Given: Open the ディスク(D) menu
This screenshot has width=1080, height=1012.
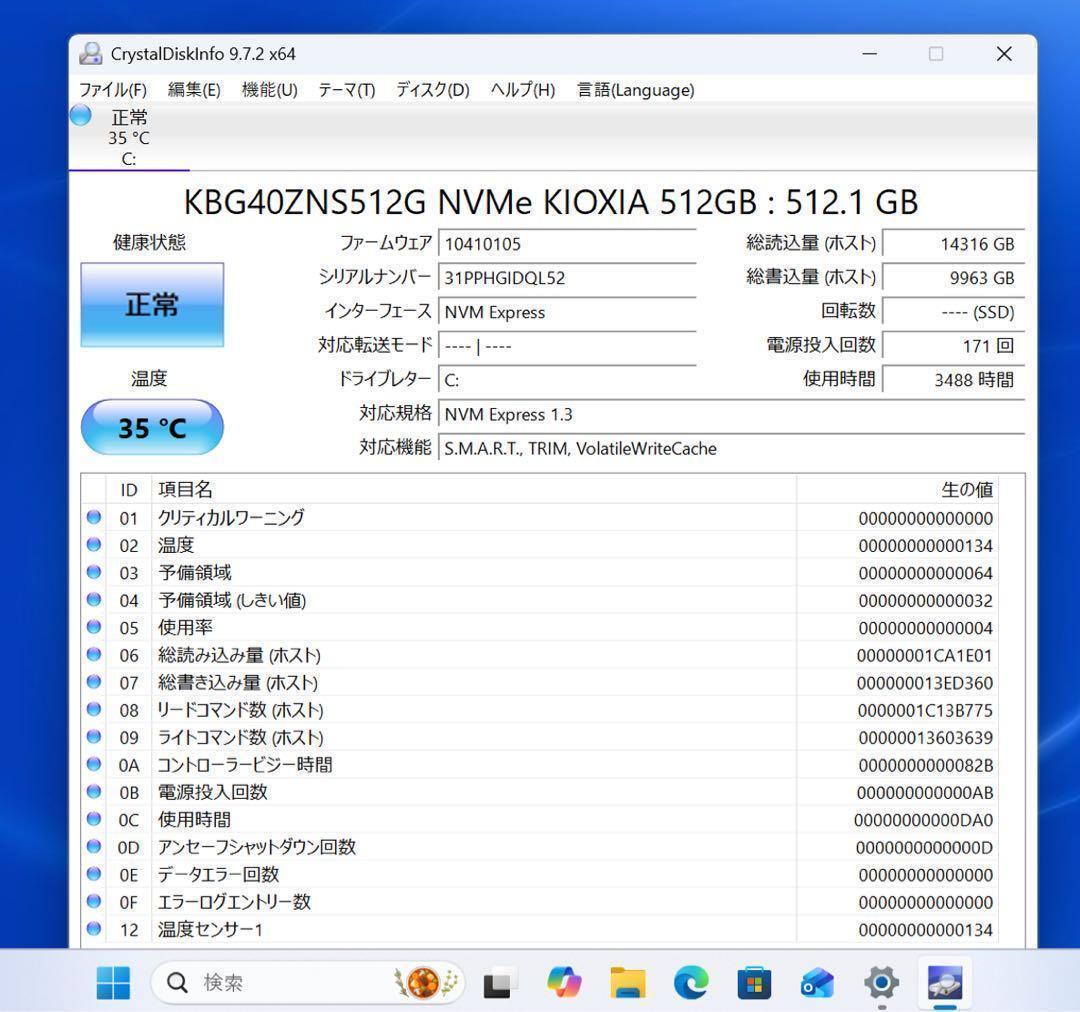Looking at the screenshot, I should (x=430, y=90).
